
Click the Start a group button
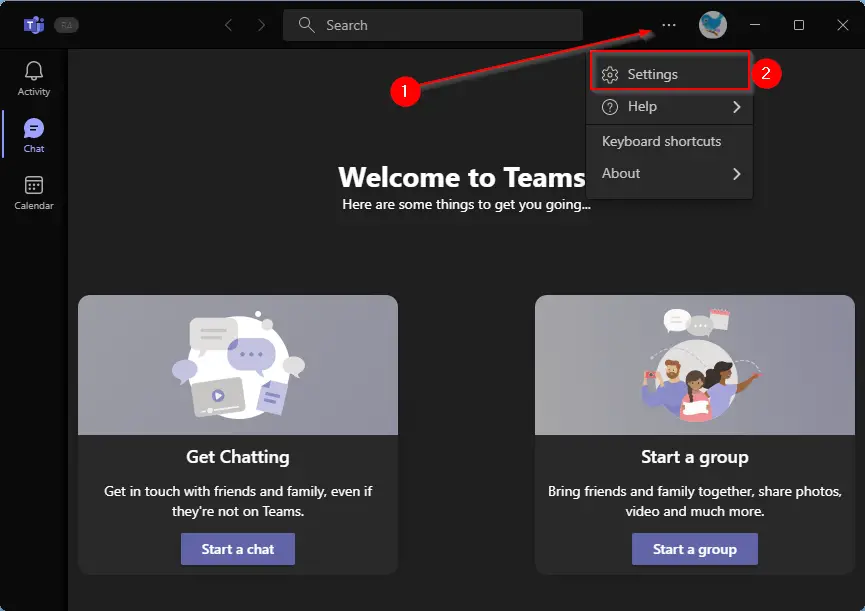[695, 549]
